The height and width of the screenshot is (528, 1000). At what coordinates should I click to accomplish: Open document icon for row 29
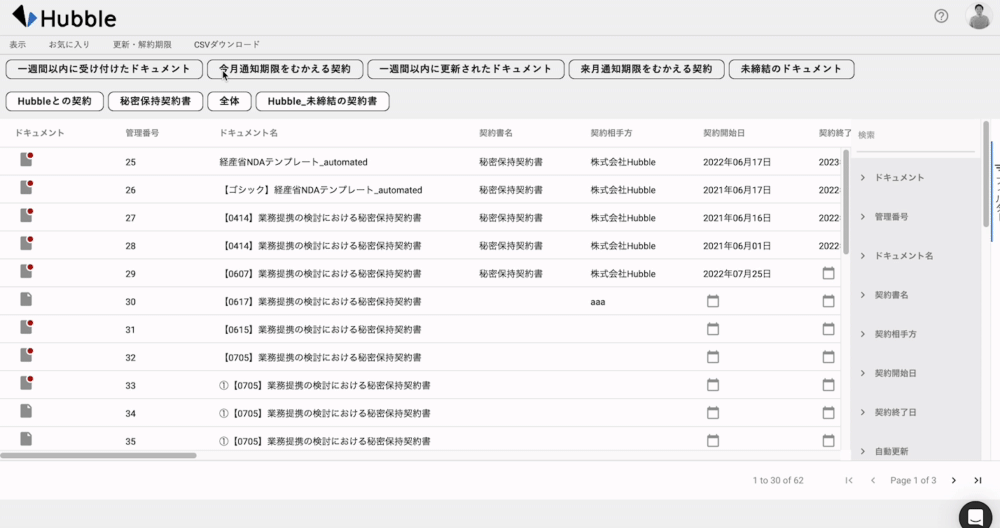click(26, 271)
